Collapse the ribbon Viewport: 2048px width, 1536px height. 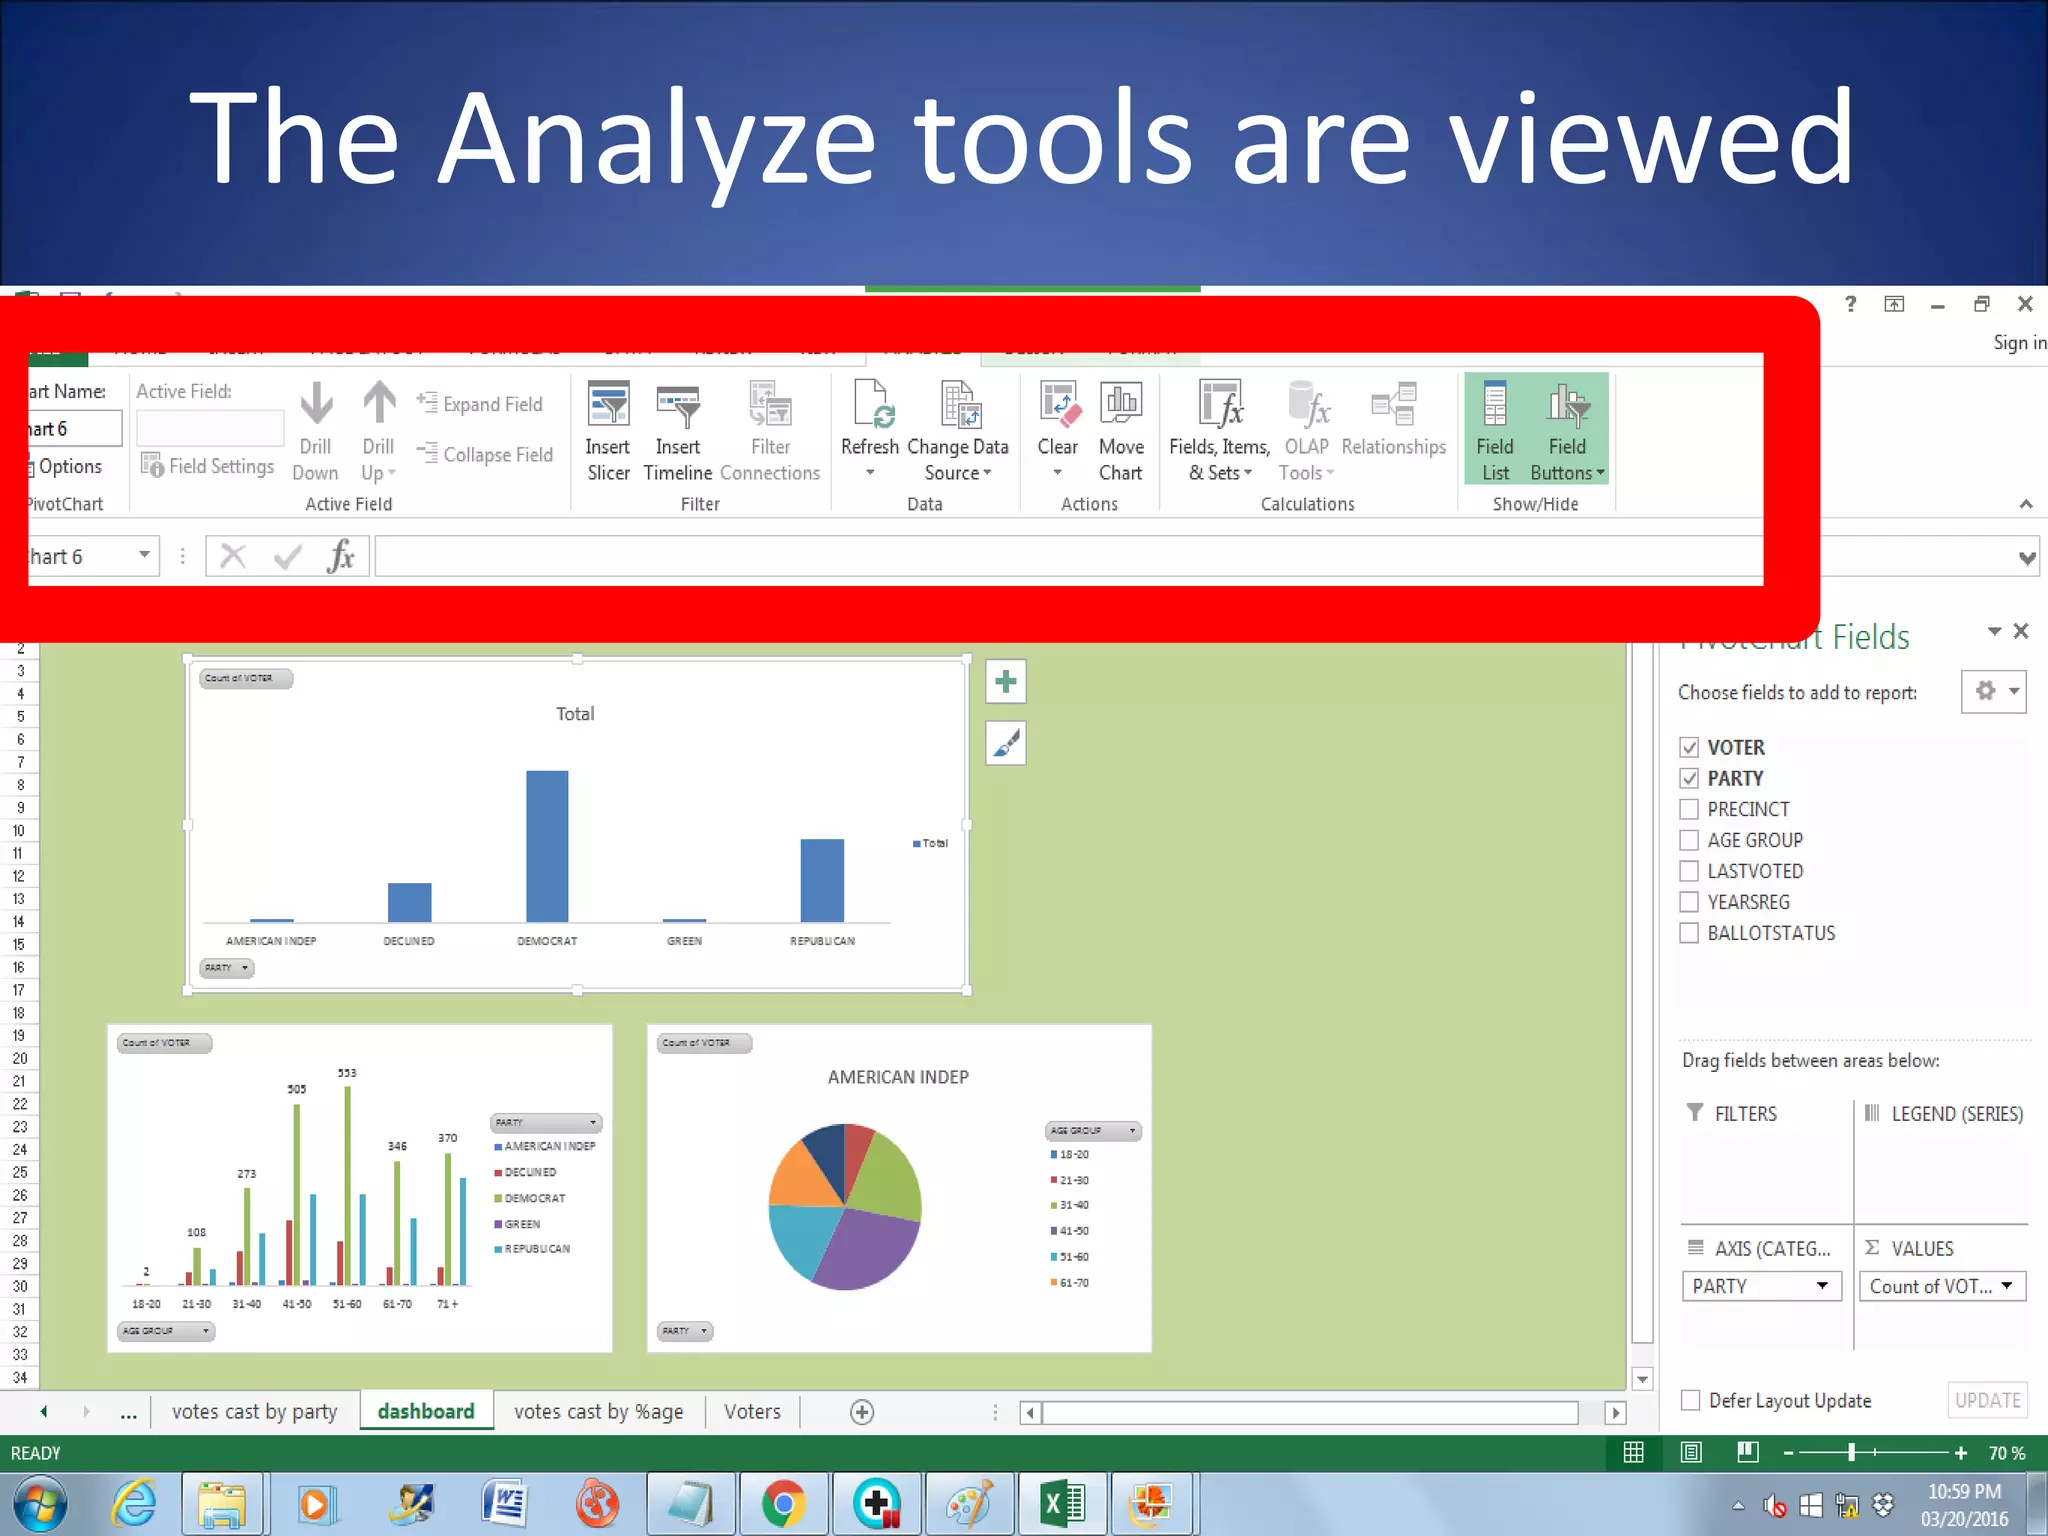click(2026, 504)
